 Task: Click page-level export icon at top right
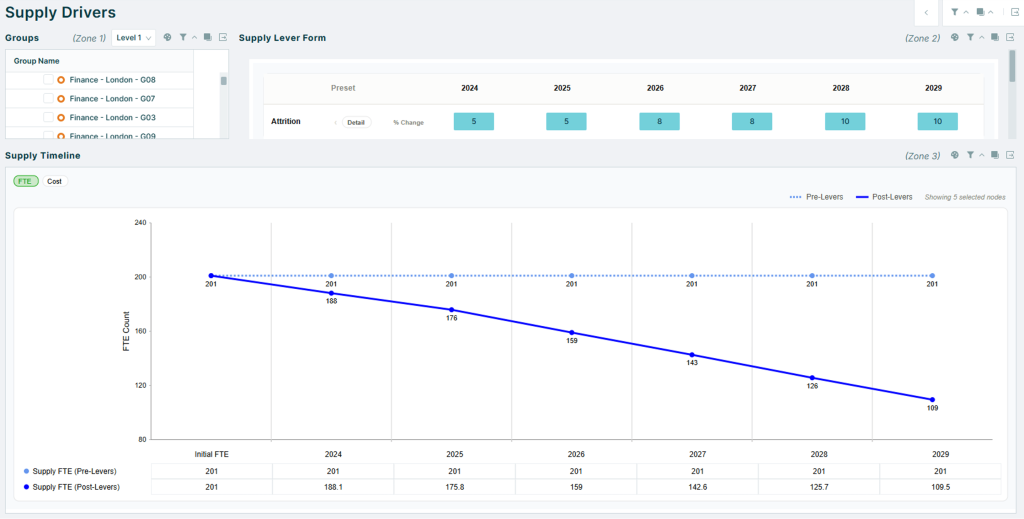[1015, 12]
